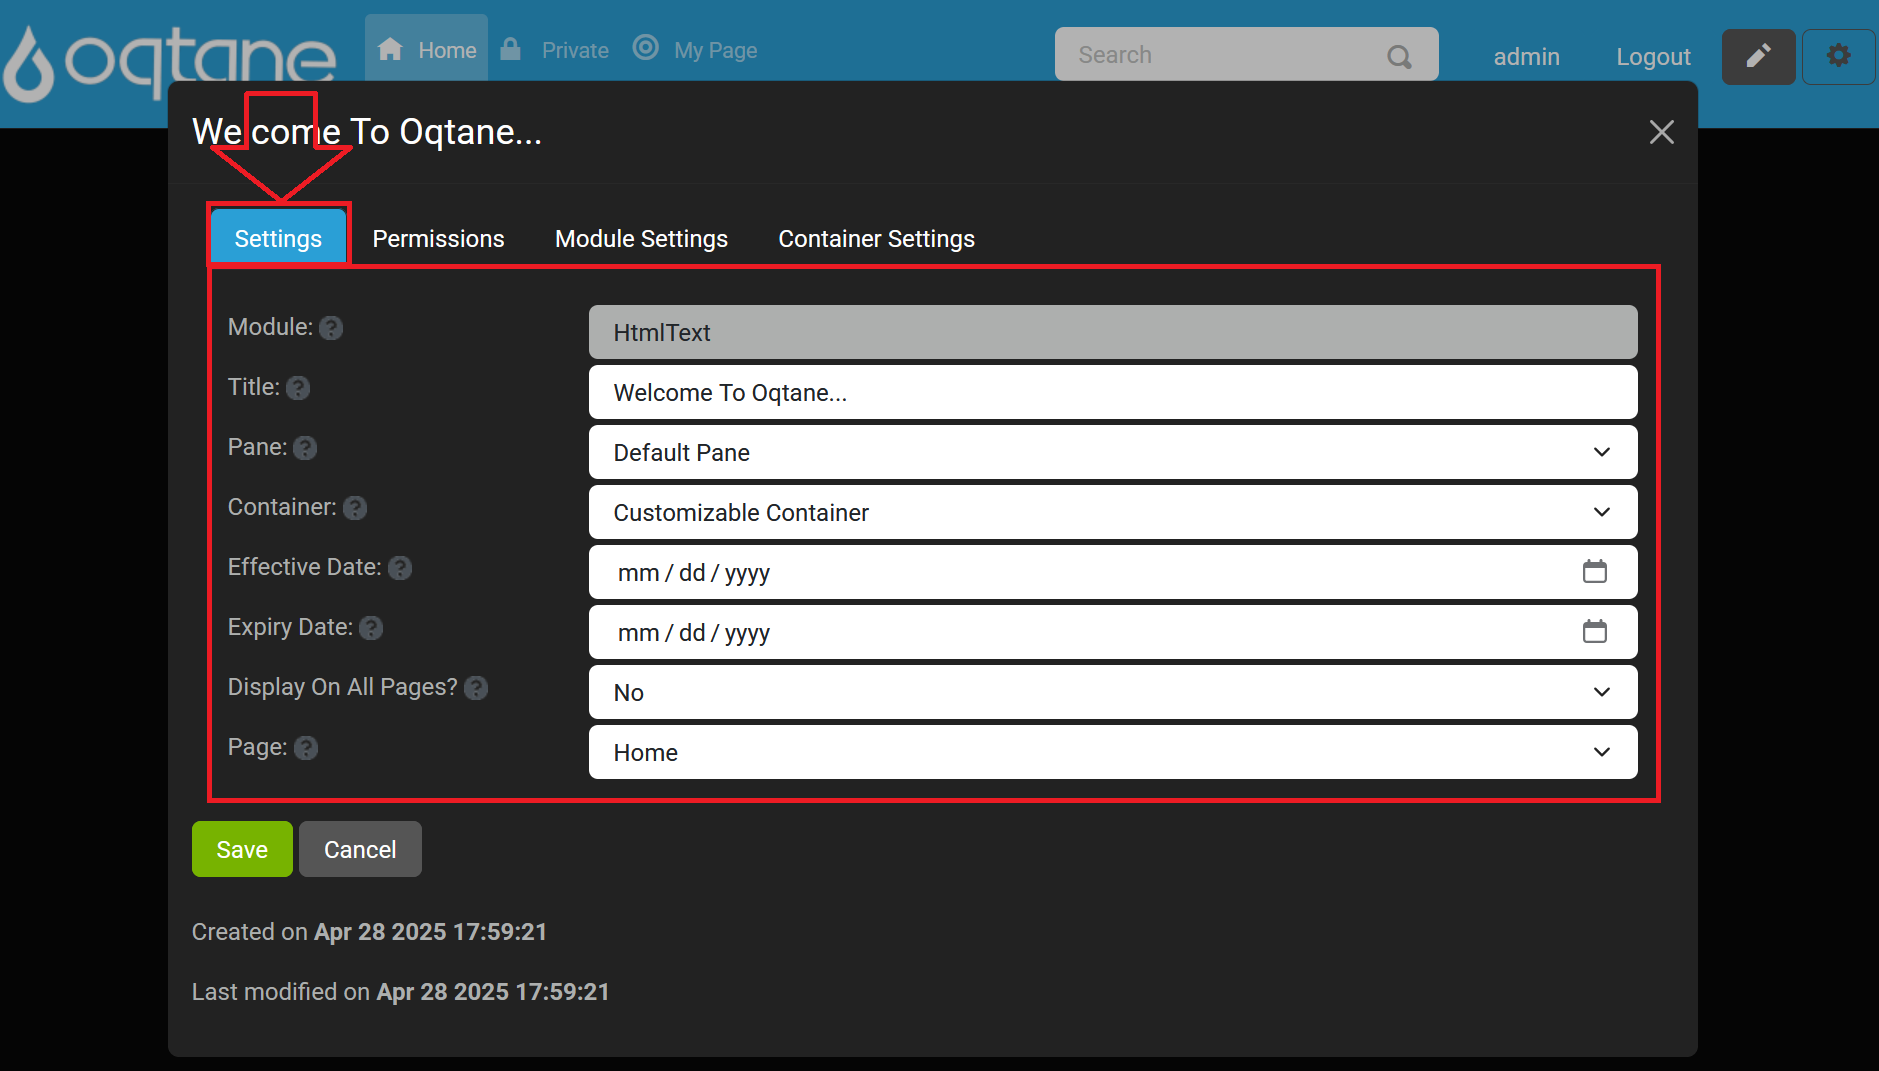The height and width of the screenshot is (1071, 1879).
Task: Click the pencil edit mode button
Action: pos(1758,56)
